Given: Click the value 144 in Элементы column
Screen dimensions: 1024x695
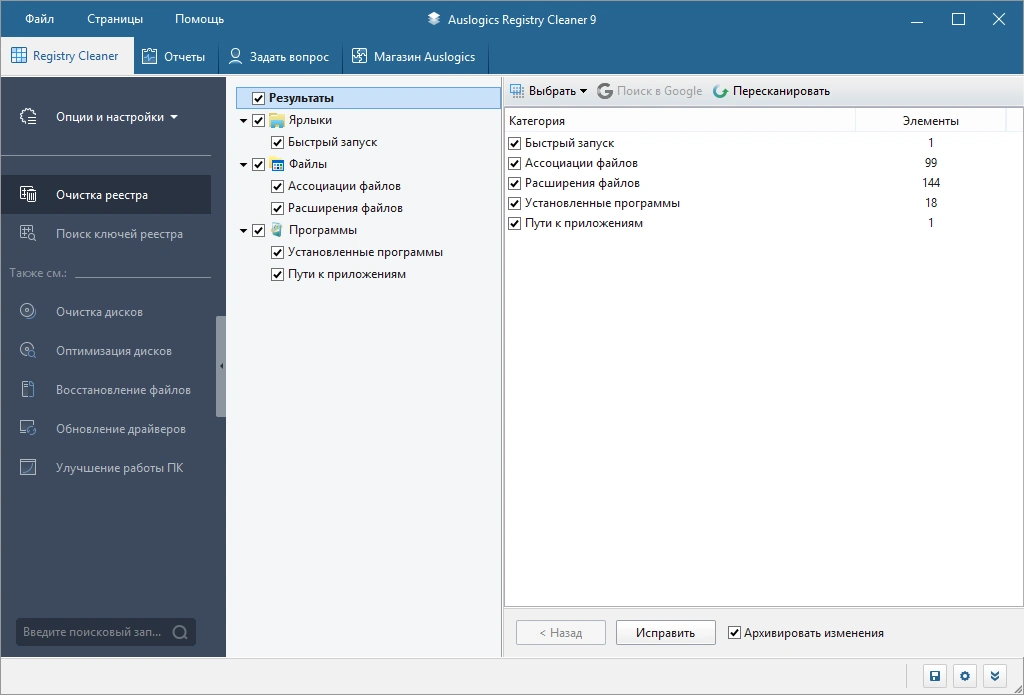Looking at the screenshot, I should [931, 183].
